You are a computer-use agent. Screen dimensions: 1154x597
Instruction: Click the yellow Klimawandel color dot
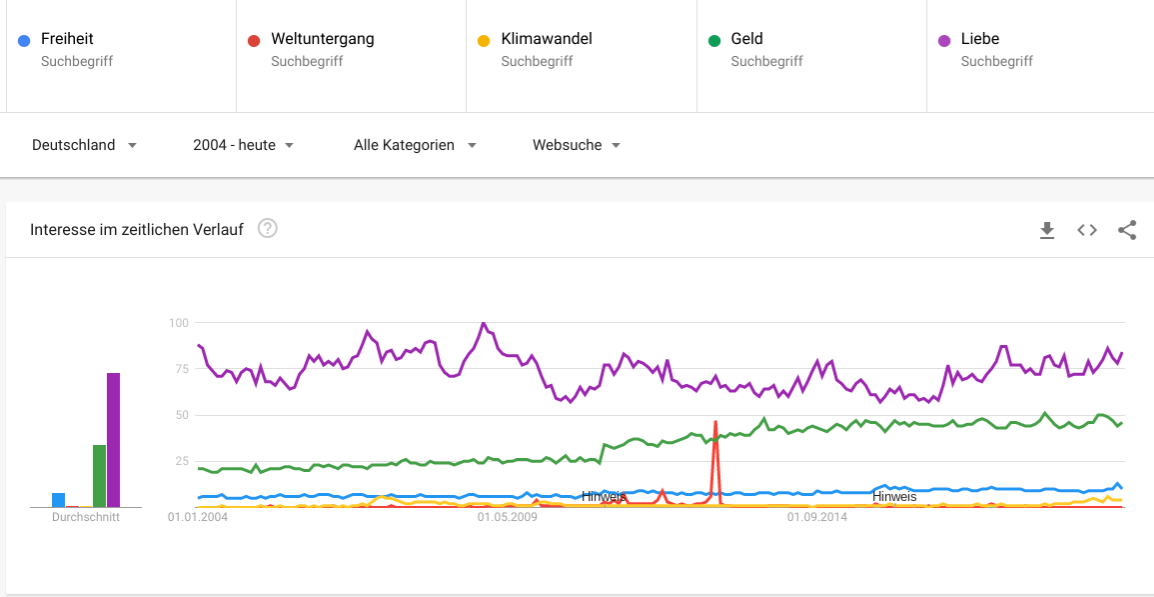tap(484, 40)
